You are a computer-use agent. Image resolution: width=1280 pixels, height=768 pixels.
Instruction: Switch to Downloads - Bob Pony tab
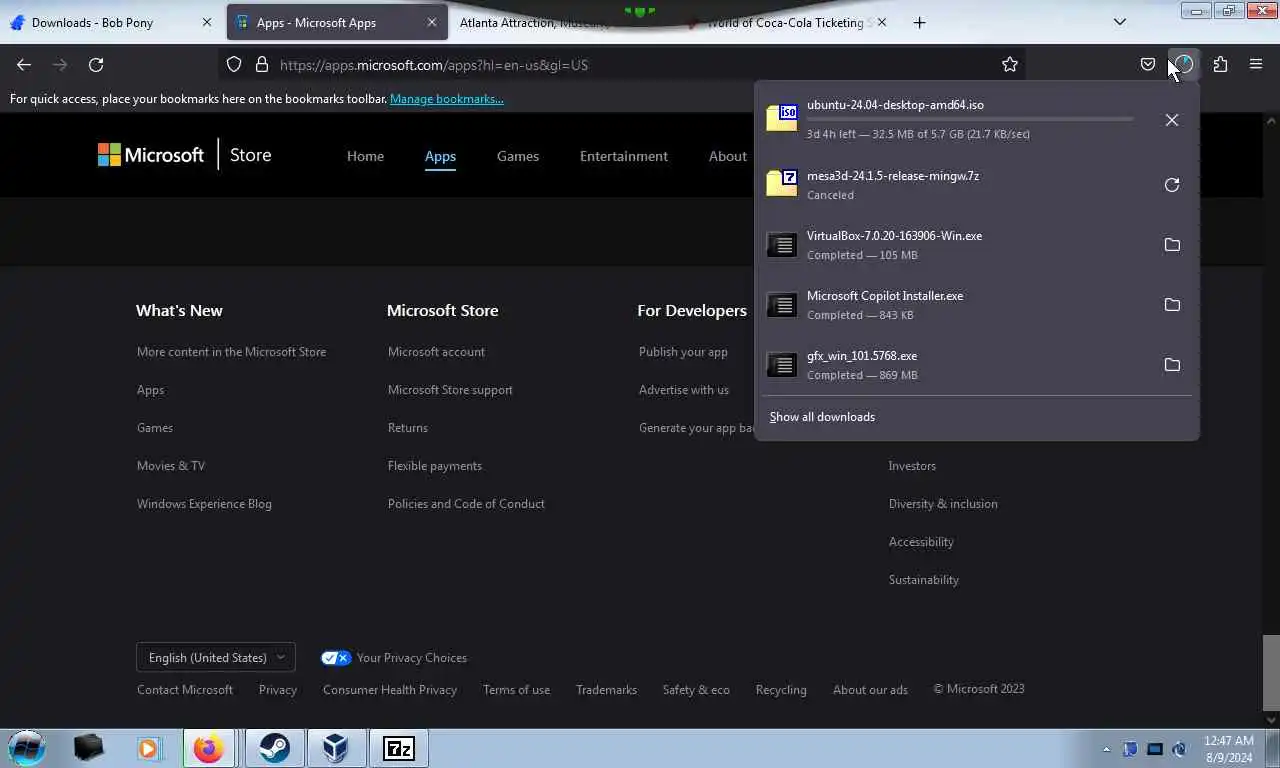(108, 22)
